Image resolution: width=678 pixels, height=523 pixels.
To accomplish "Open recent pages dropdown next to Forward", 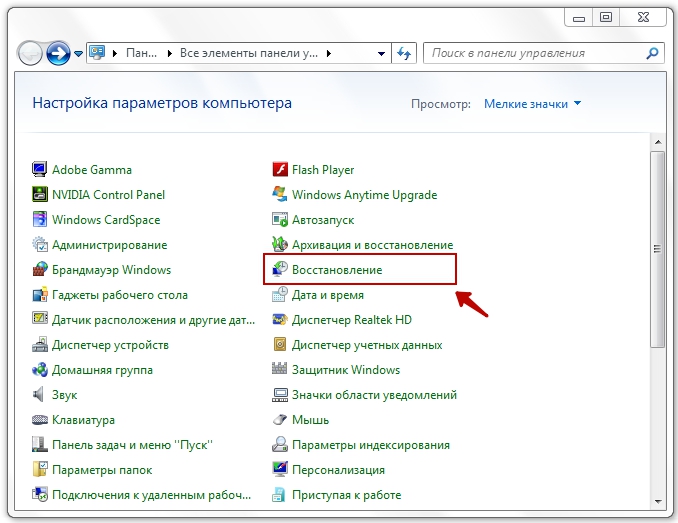I will (x=78, y=54).
